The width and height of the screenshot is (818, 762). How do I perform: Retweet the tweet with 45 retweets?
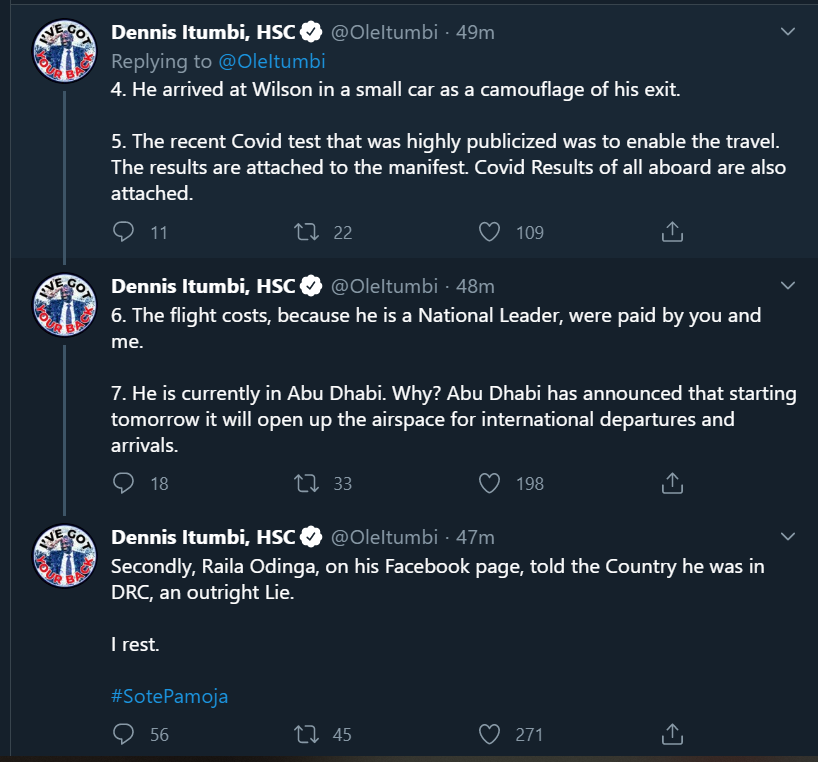(x=306, y=734)
